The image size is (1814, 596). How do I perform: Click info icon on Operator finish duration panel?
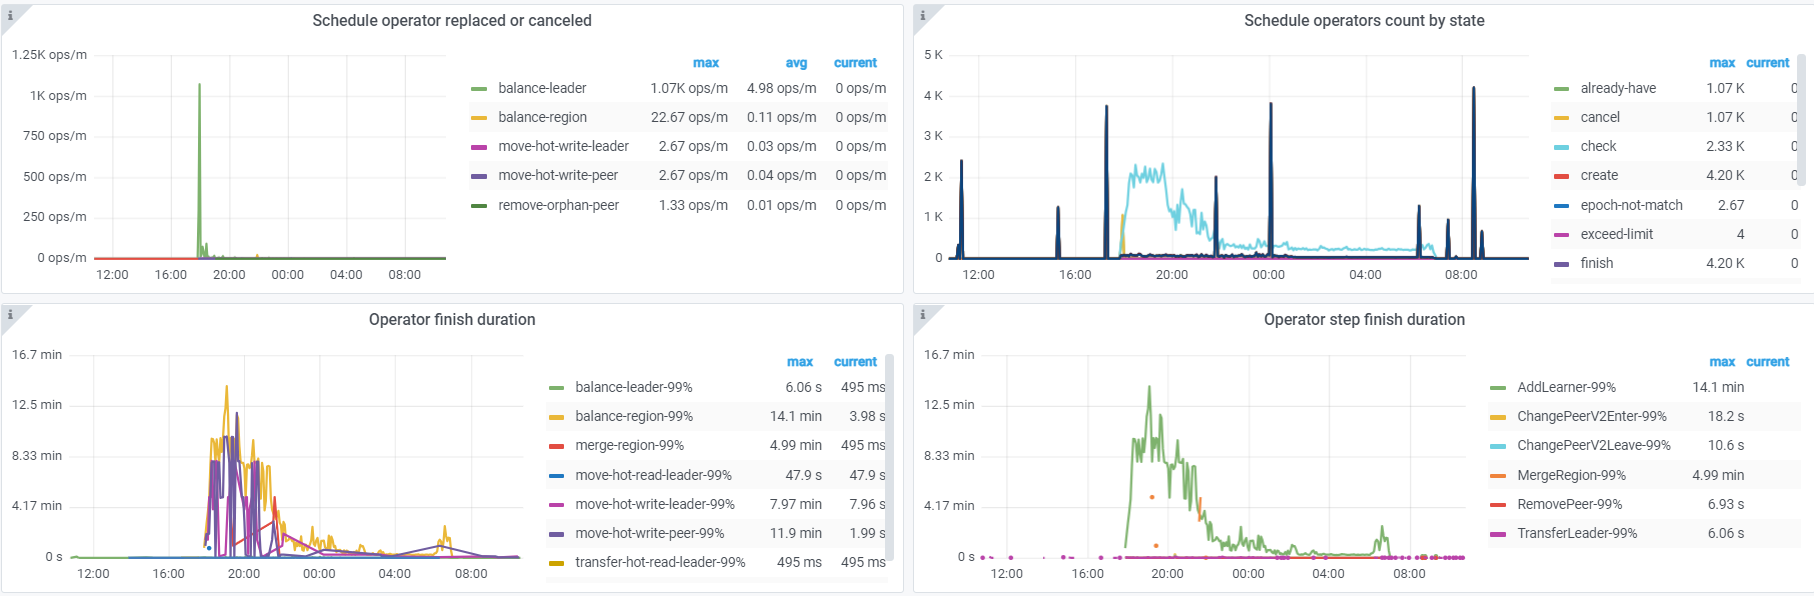point(10,314)
